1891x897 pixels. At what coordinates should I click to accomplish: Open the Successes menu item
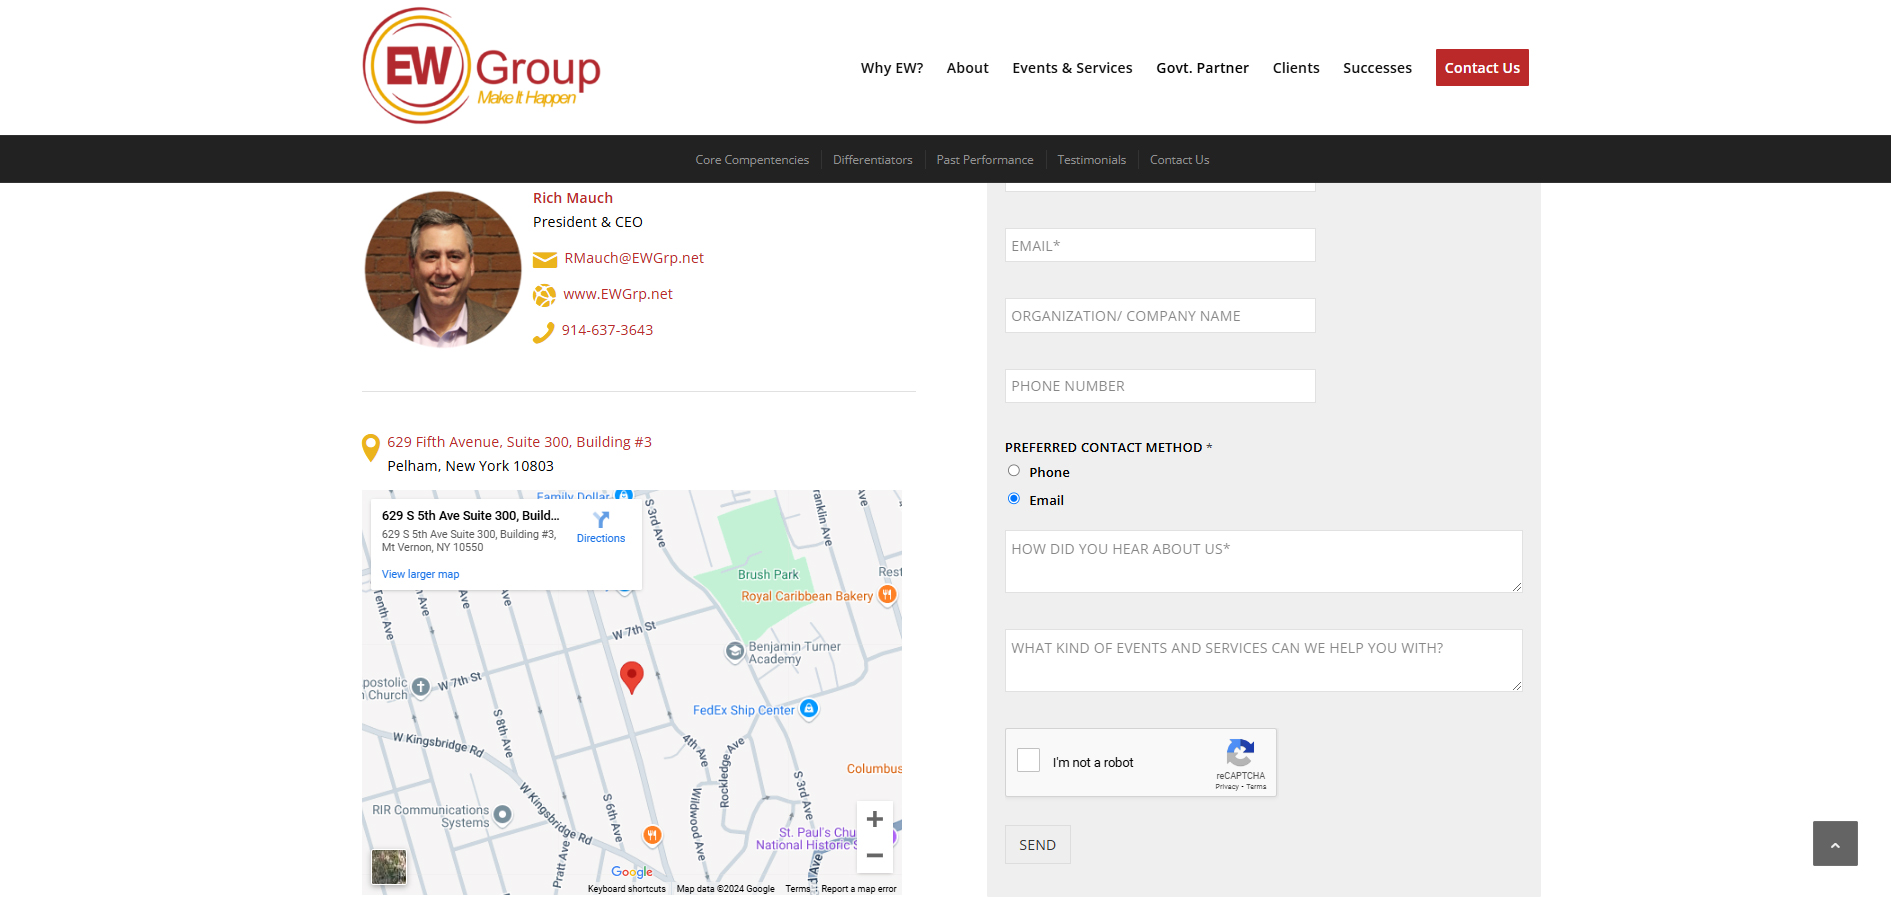click(x=1377, y=68)
